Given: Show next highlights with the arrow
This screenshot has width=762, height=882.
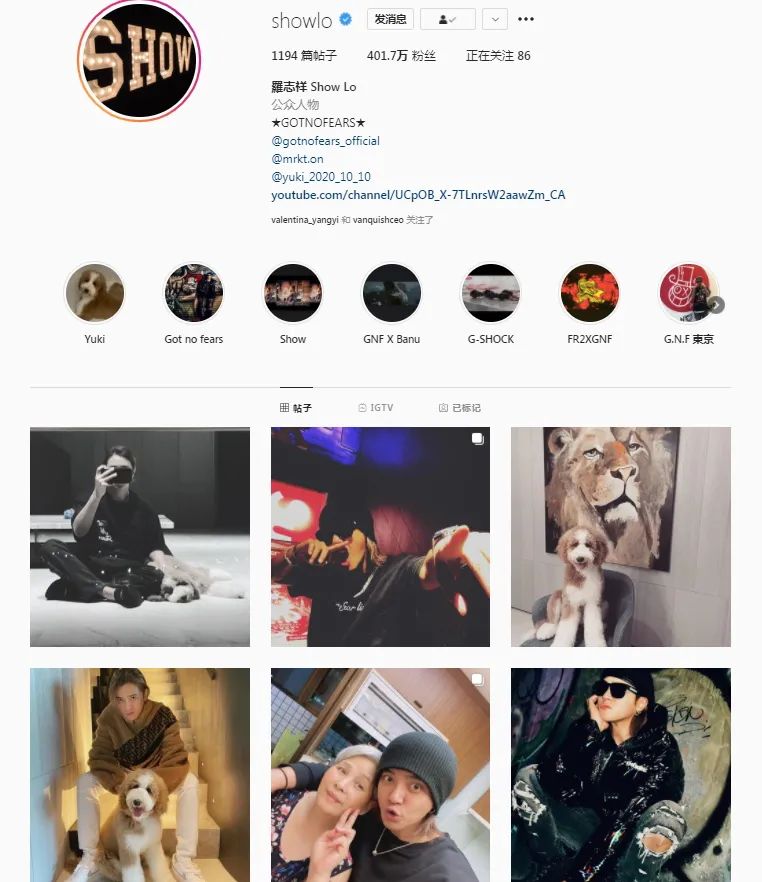Looking at the screenshot, I should (x=716, y=305).
